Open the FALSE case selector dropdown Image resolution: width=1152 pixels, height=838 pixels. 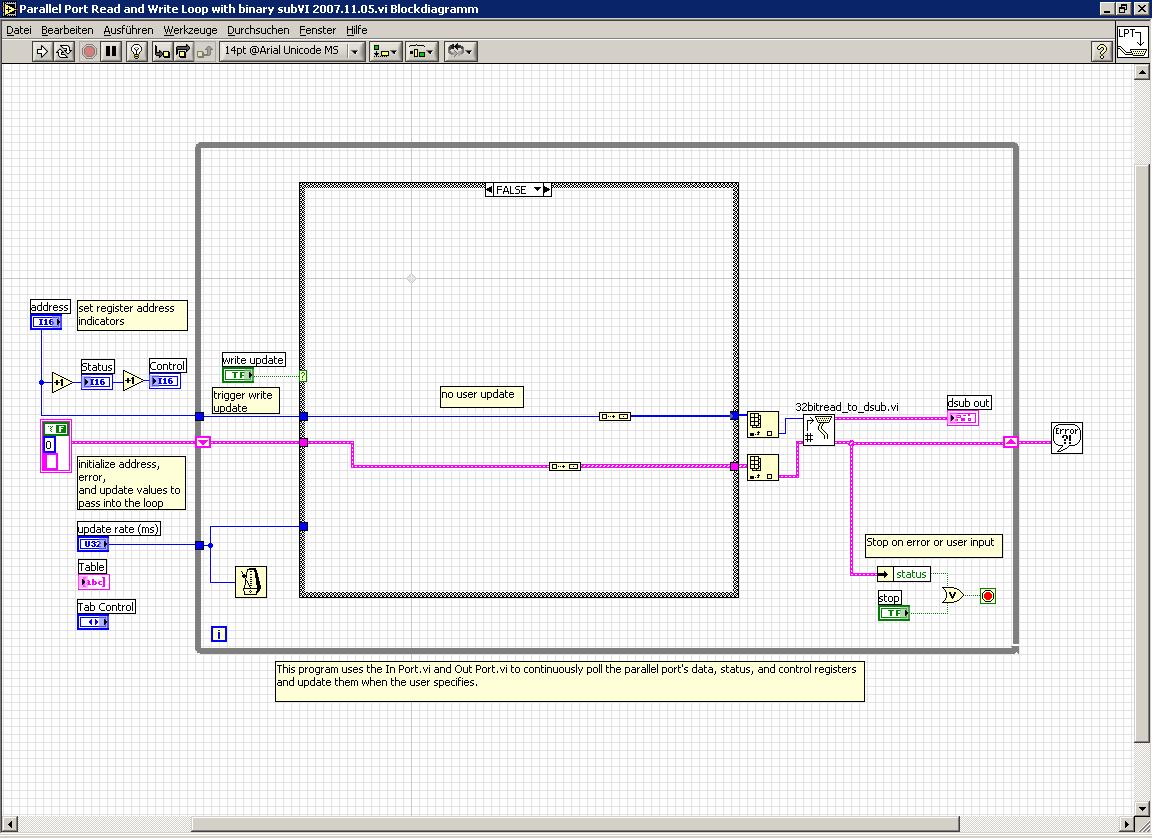click(537, 189)
